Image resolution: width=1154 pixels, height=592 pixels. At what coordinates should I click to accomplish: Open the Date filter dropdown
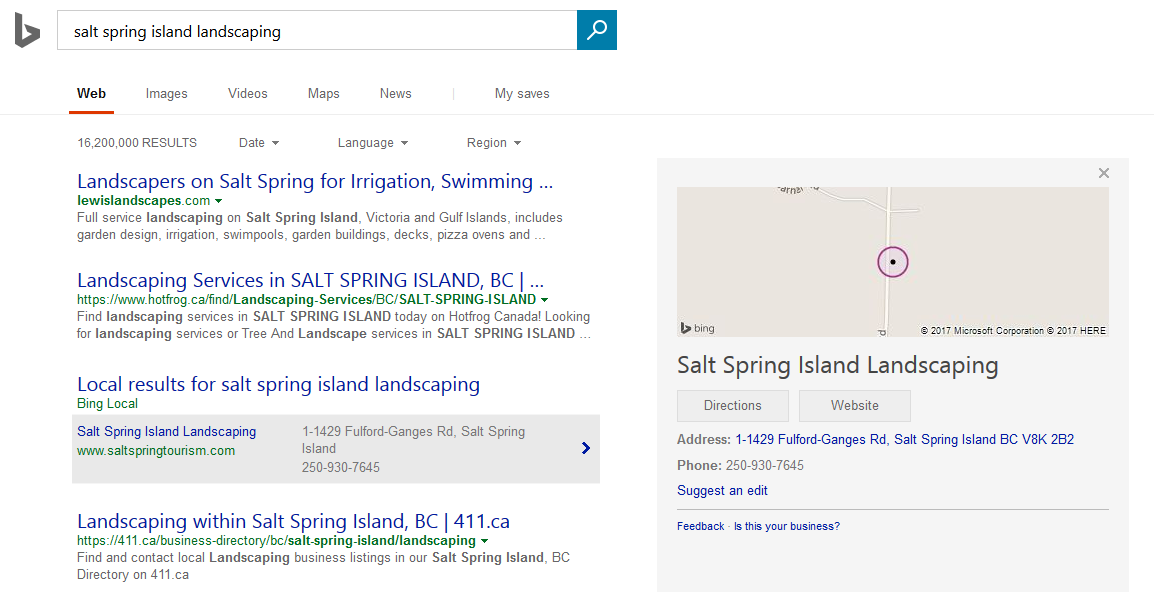(259, 143)
